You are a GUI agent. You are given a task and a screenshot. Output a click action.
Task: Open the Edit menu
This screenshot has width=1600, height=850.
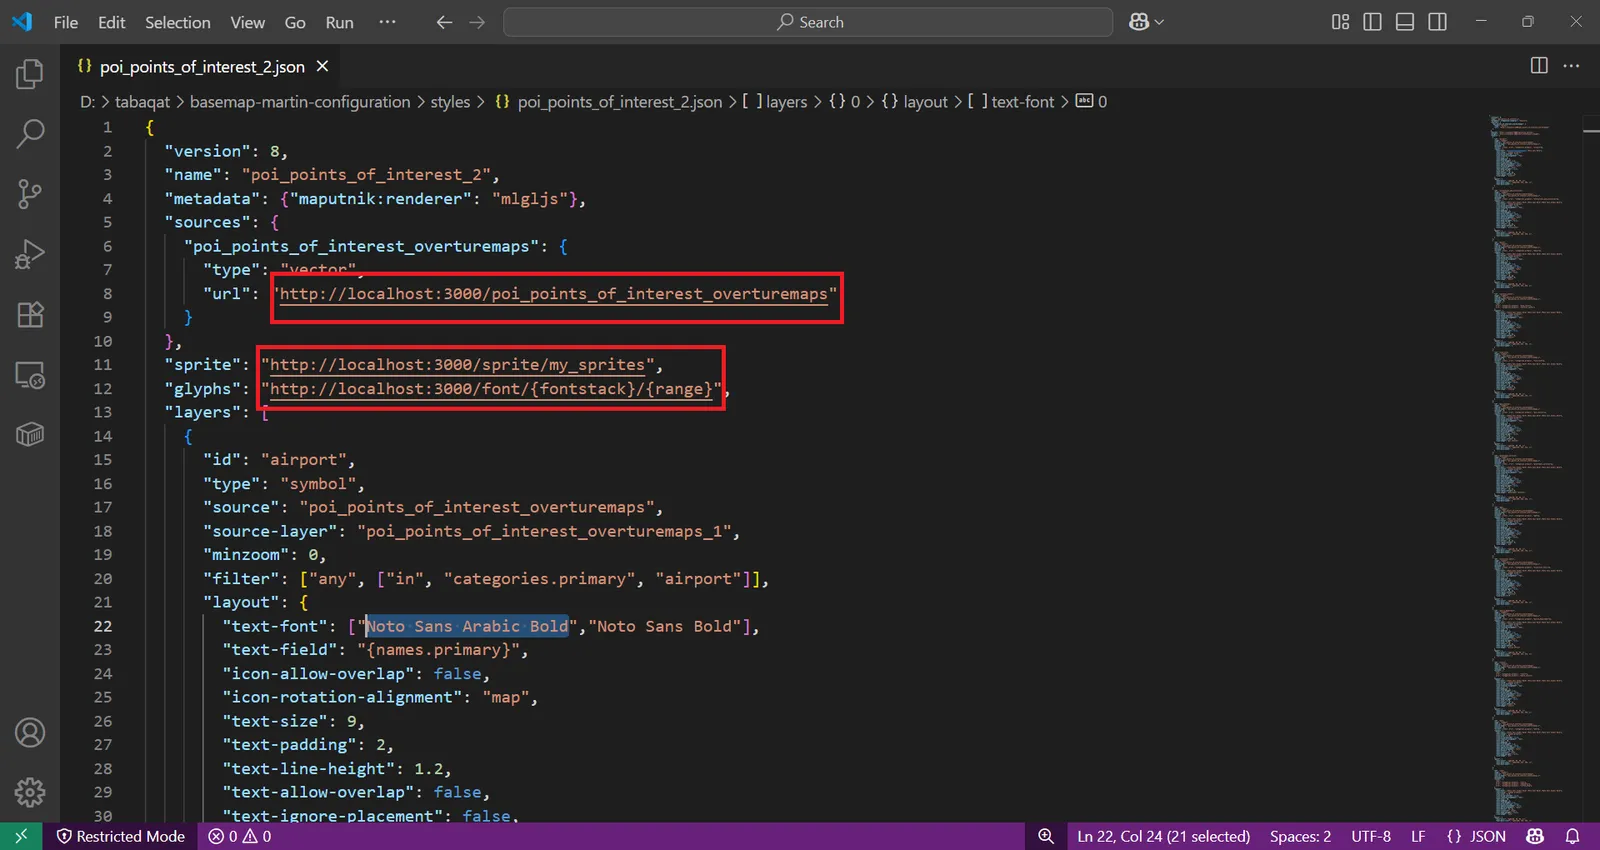(111, 22)
